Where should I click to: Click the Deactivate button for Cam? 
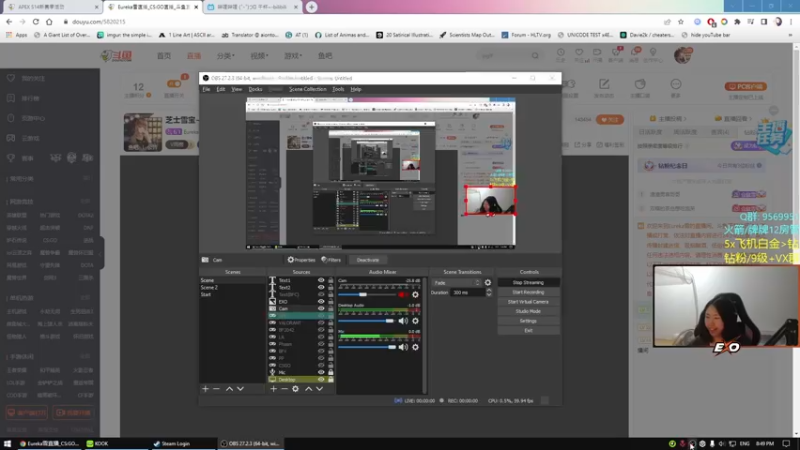[x=368, y=260]
